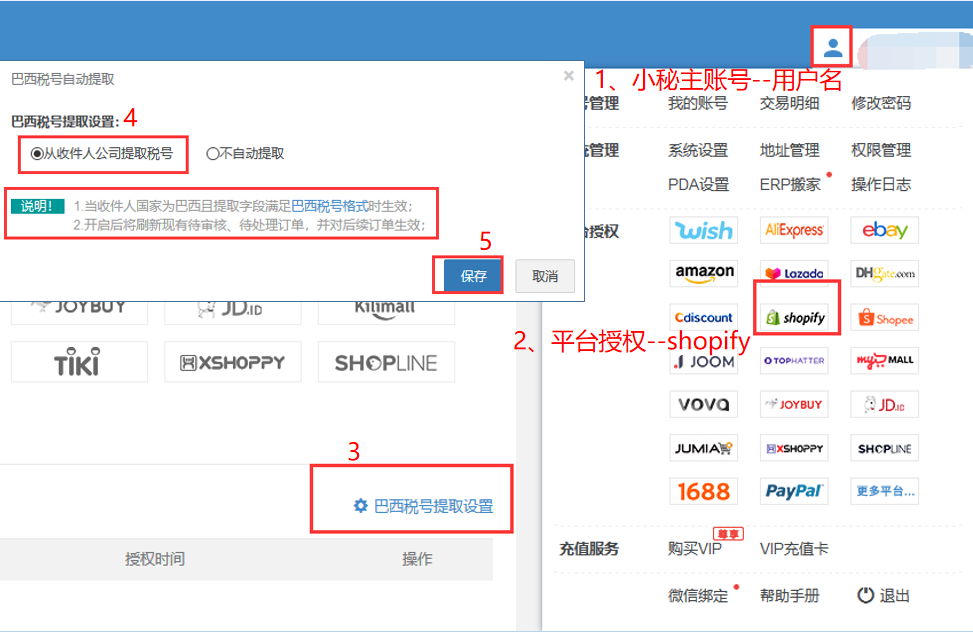Open the large XSHOPPY platform tile
The image size is (973, 632).
coord(233,362)
